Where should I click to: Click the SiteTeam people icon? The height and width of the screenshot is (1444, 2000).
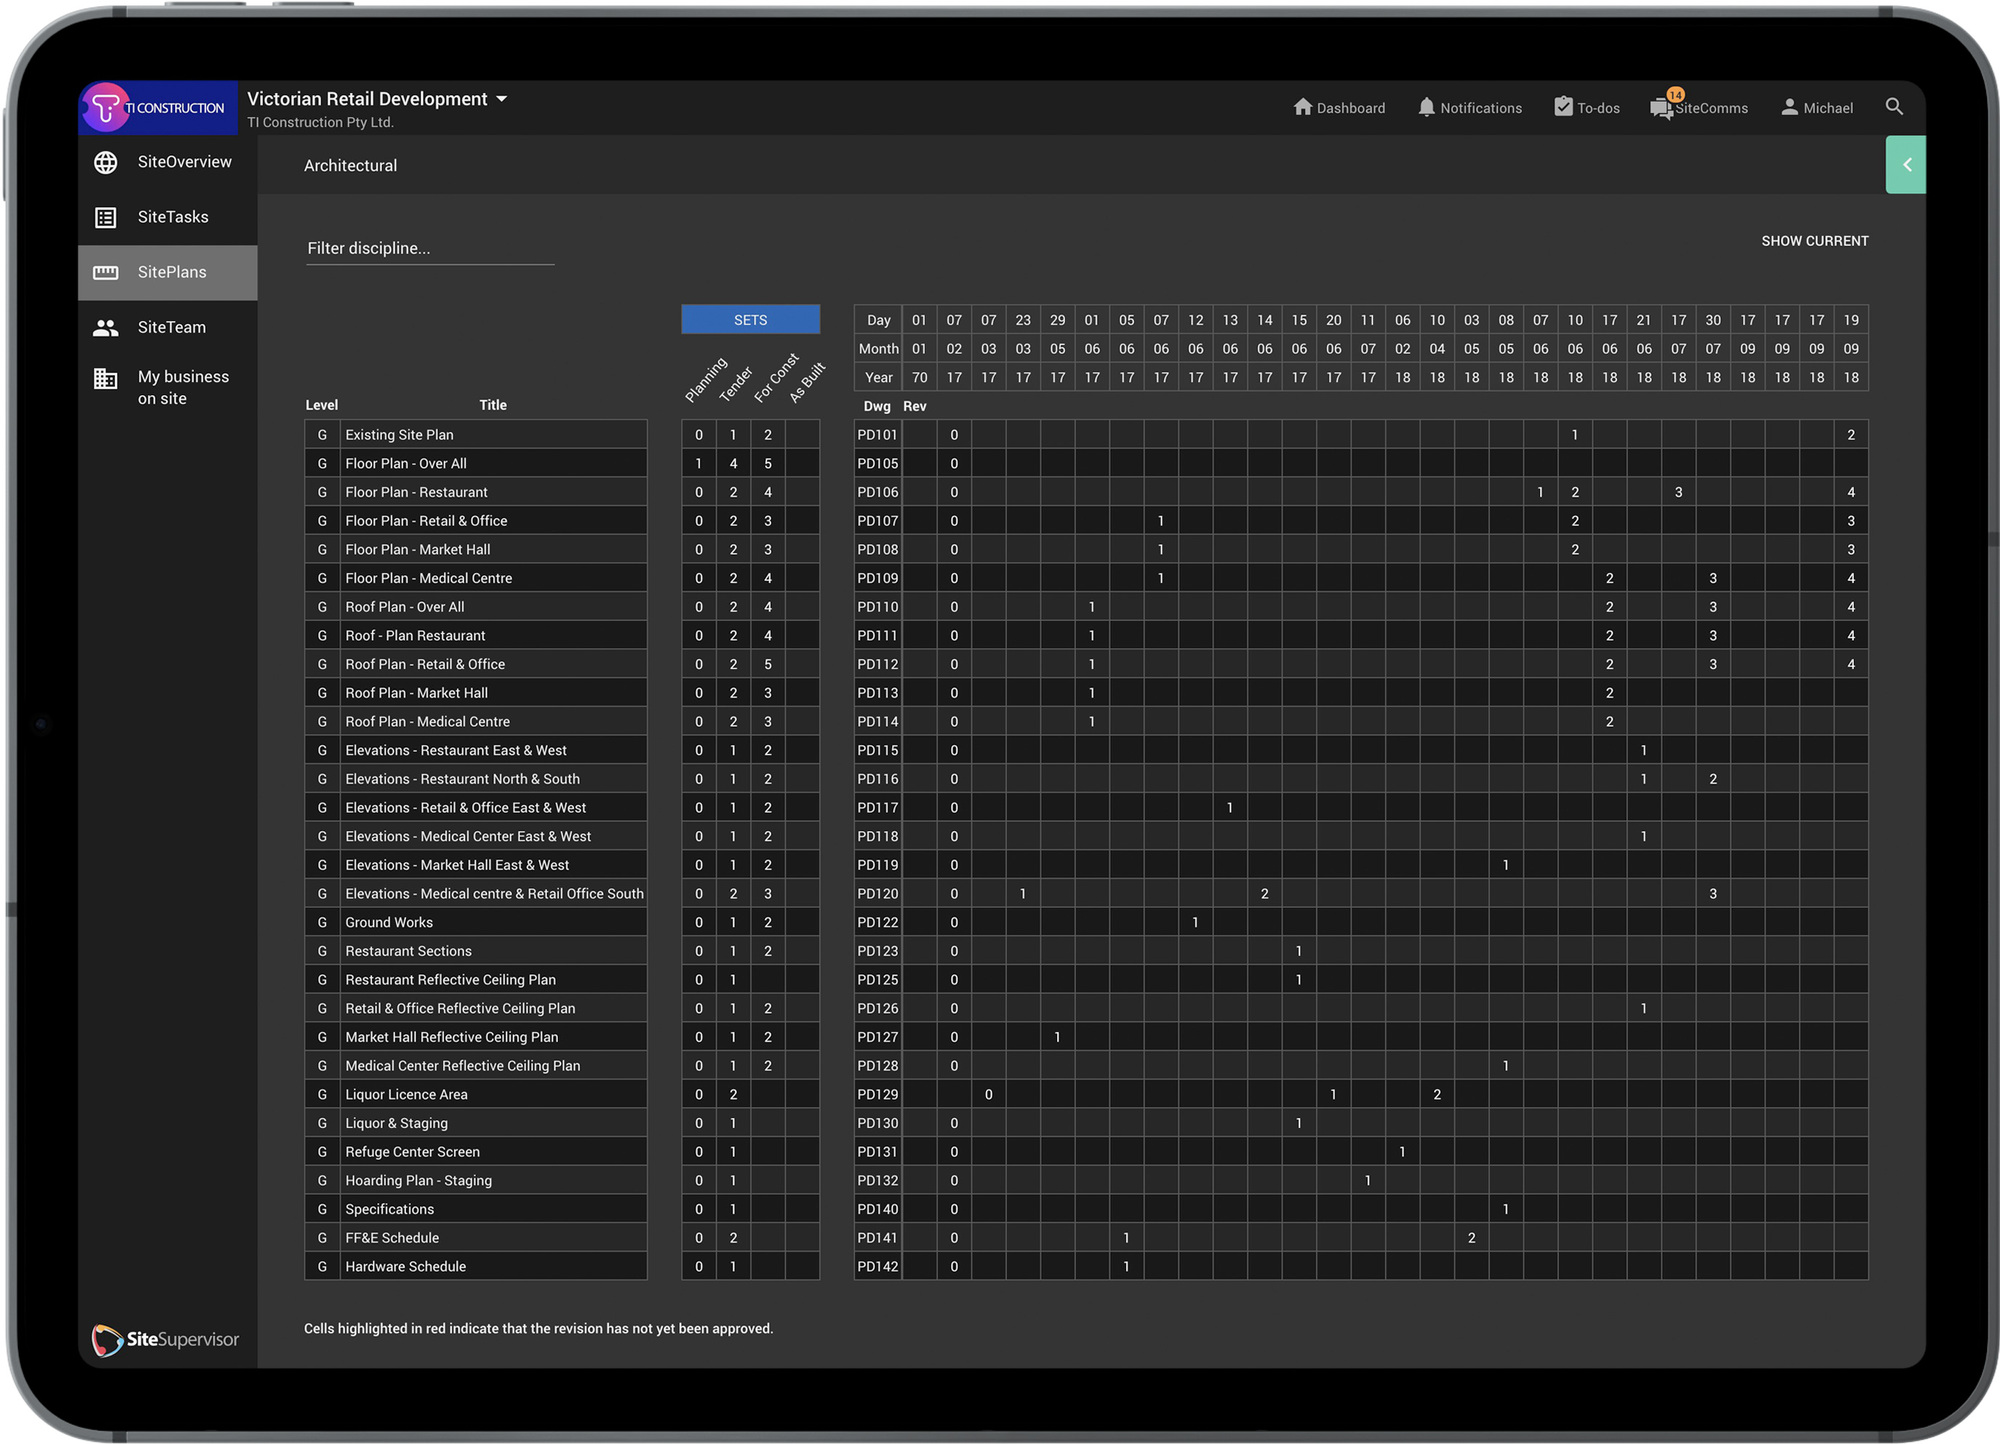pyautogui.click(x=106, y=327)
